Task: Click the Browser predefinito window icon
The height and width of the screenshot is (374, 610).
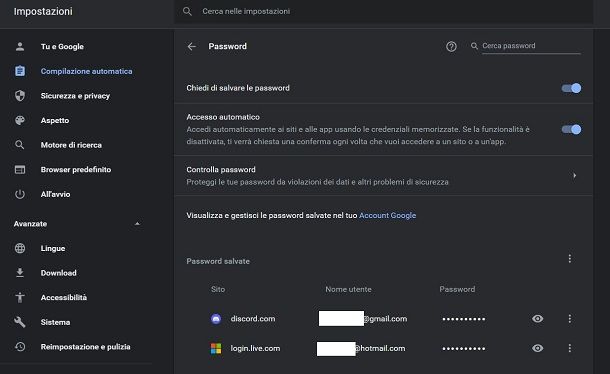Action: tap(20, 169)
